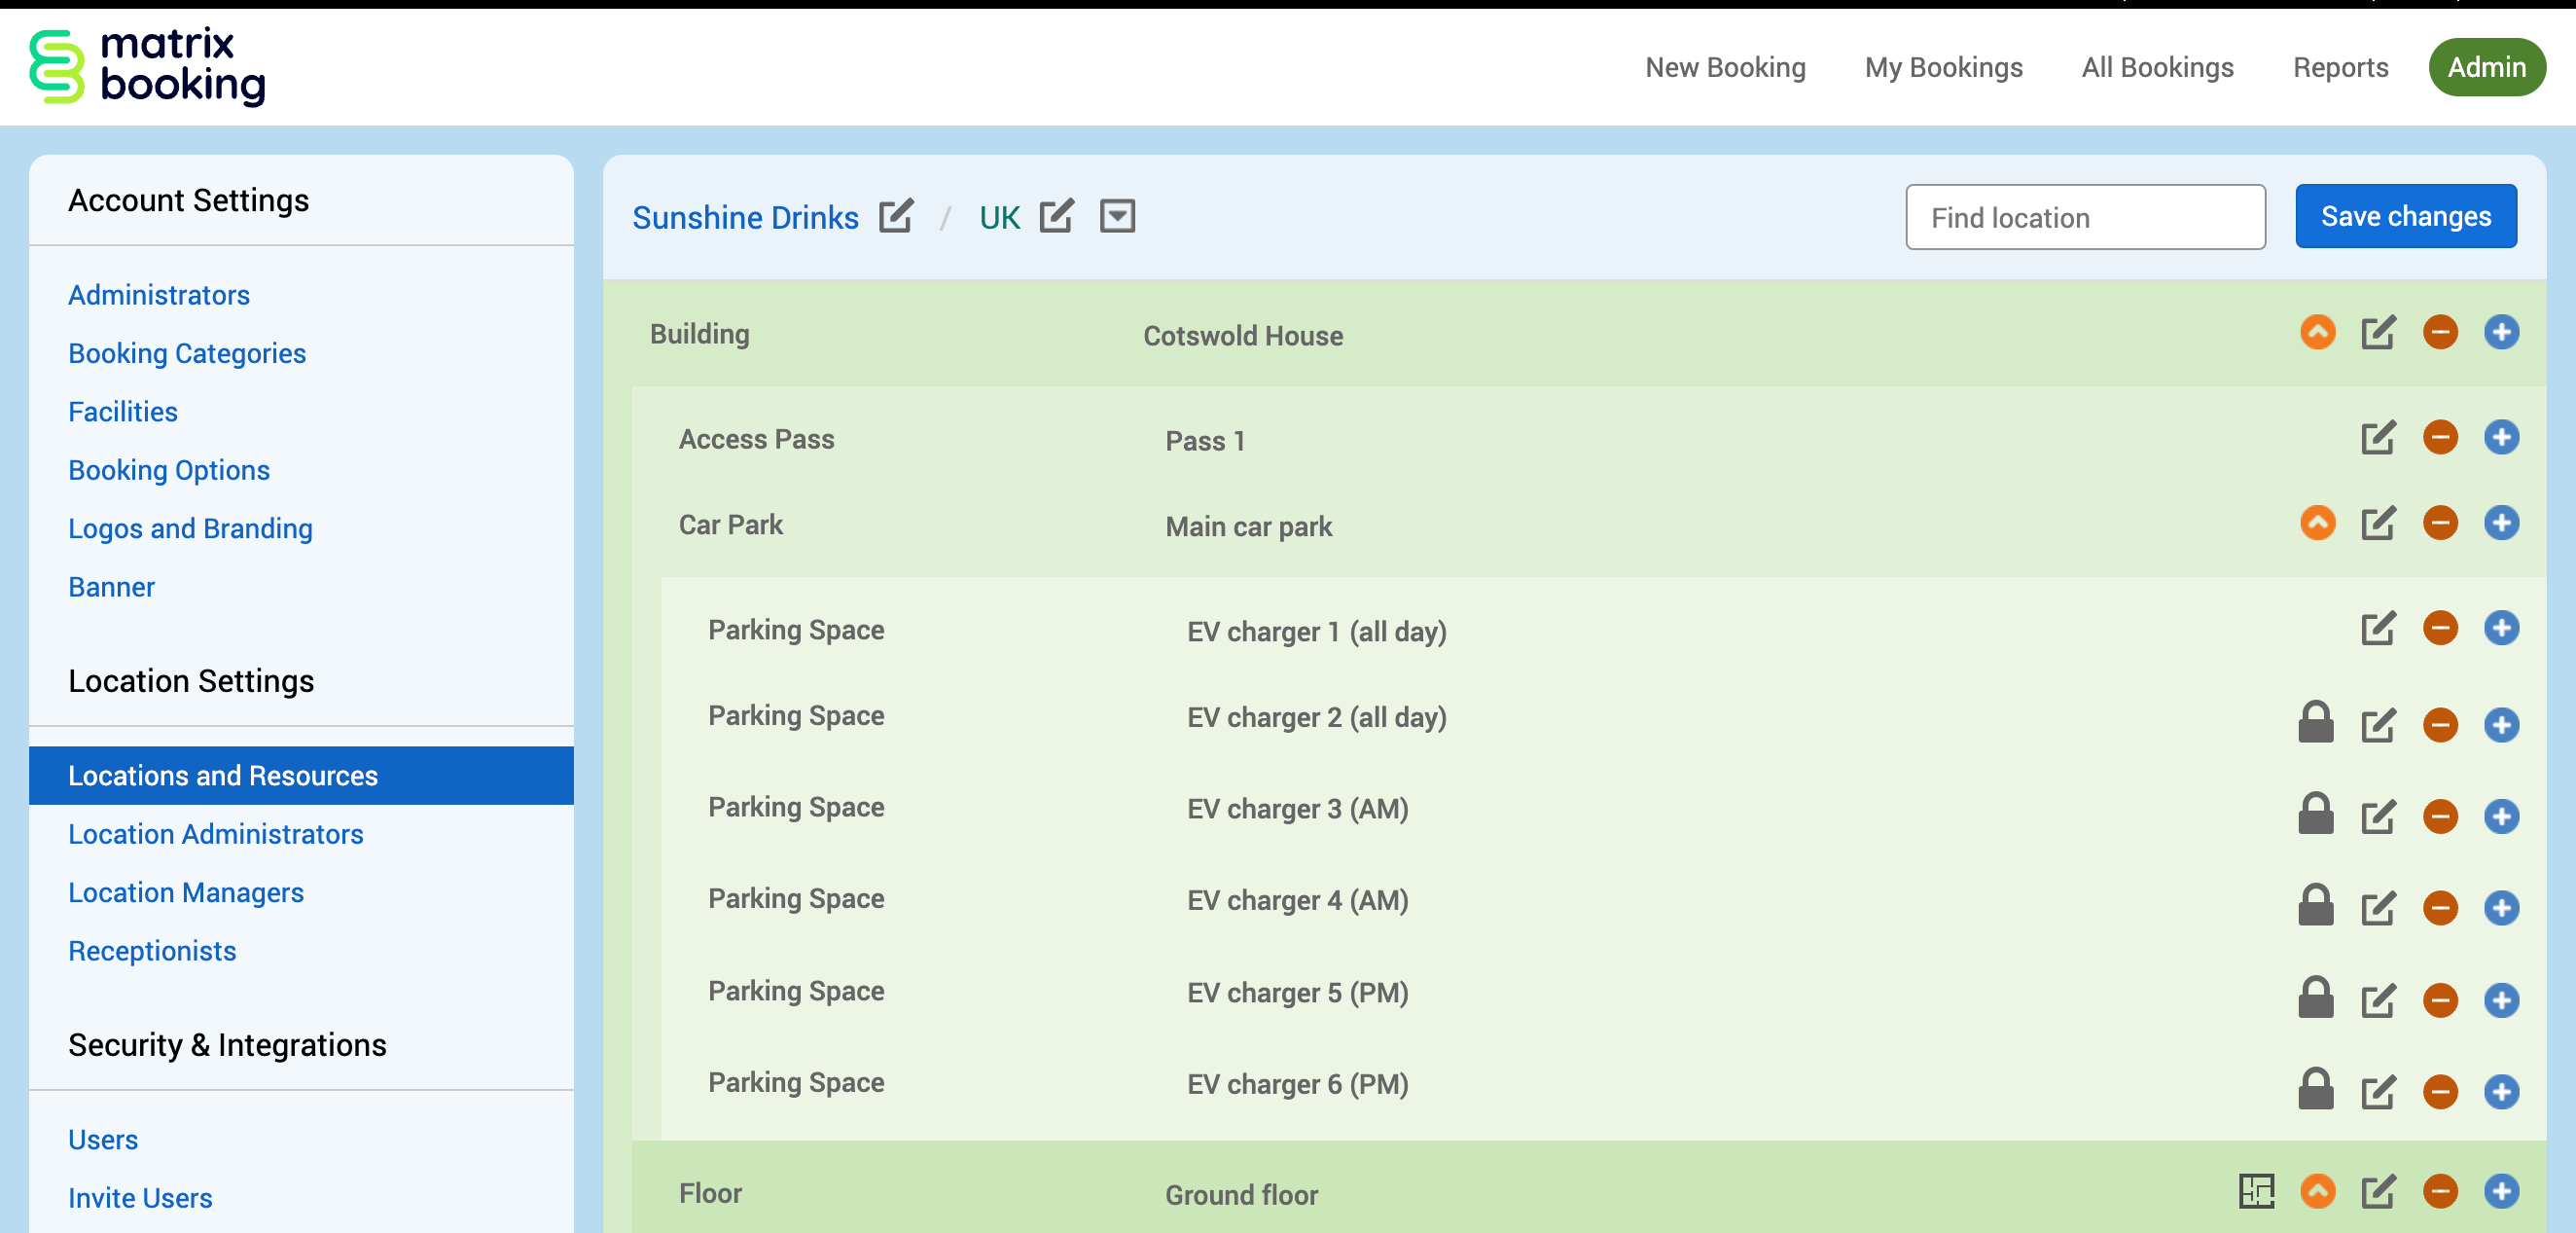Add a child under Main car park
The width and height of the screenshot is (2576, 1233).
click(2500, 522)
